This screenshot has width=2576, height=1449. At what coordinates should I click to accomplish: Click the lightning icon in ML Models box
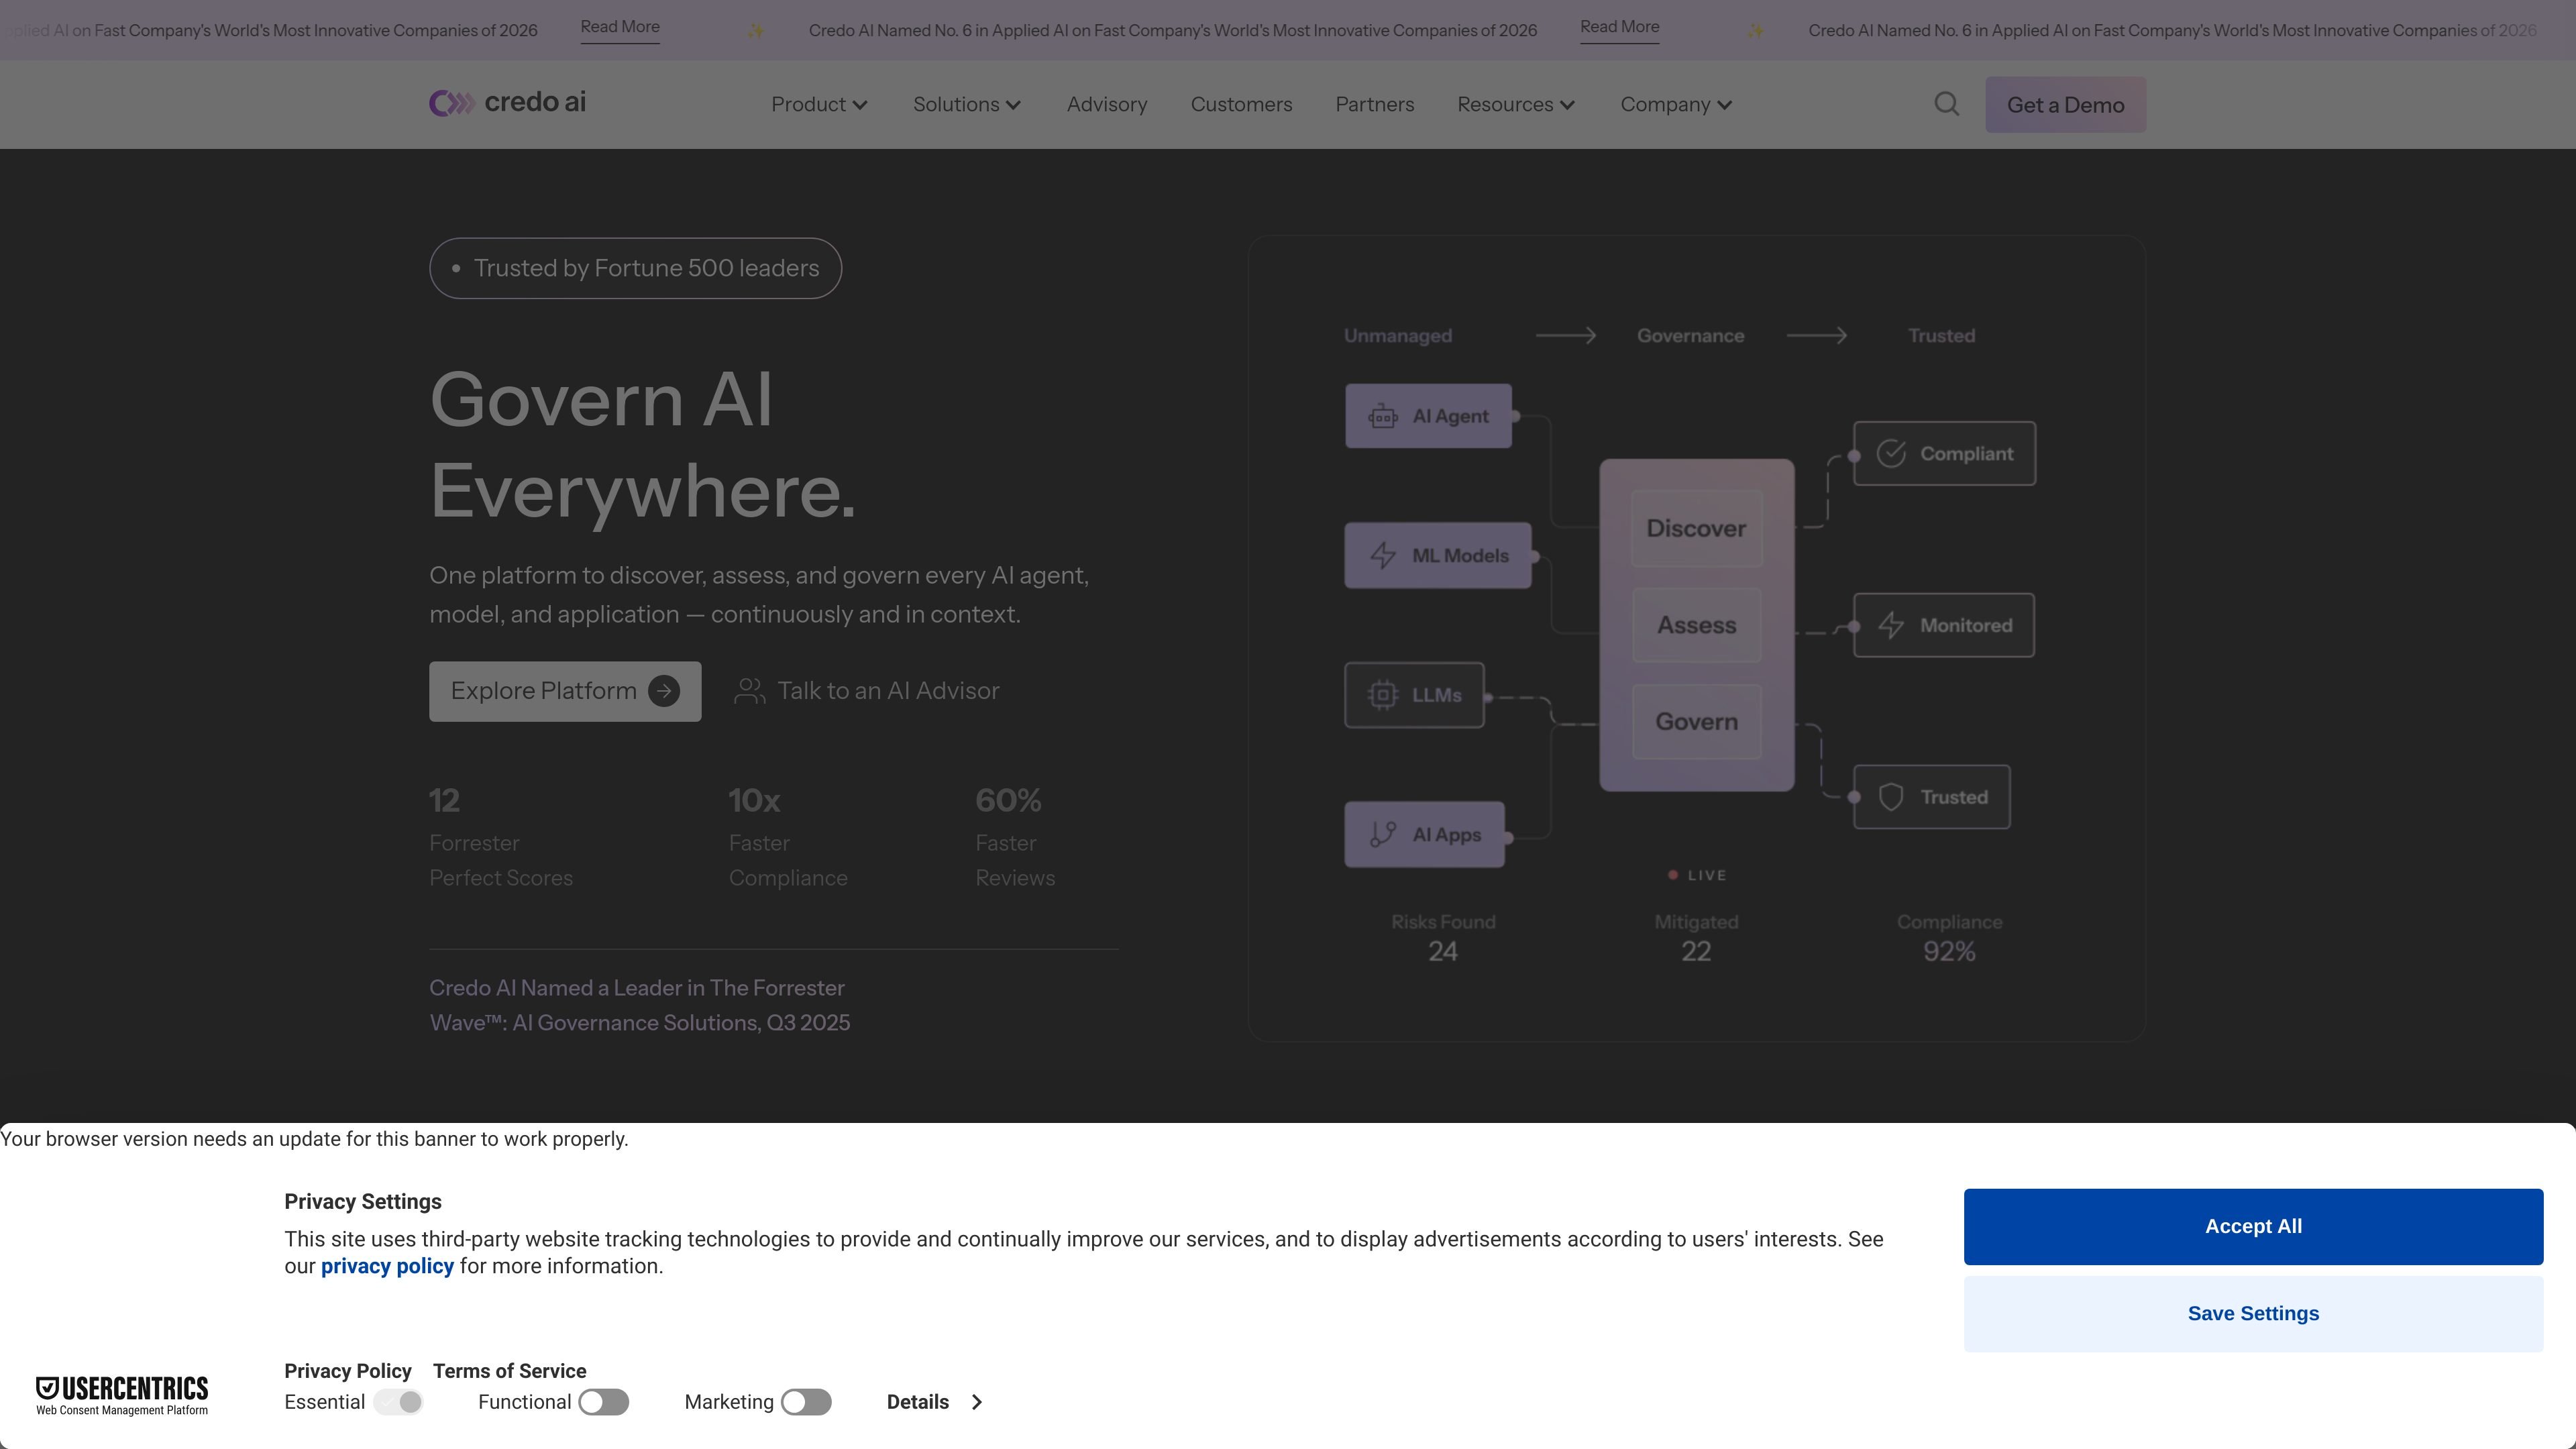1383,555
